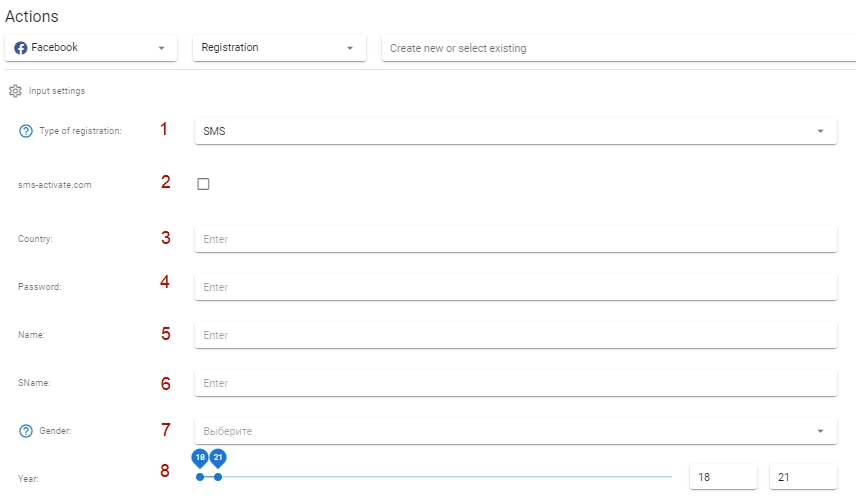Expand the SMS registration type dropdown
This screenshot has height=496, width=856.
[515, 131]
